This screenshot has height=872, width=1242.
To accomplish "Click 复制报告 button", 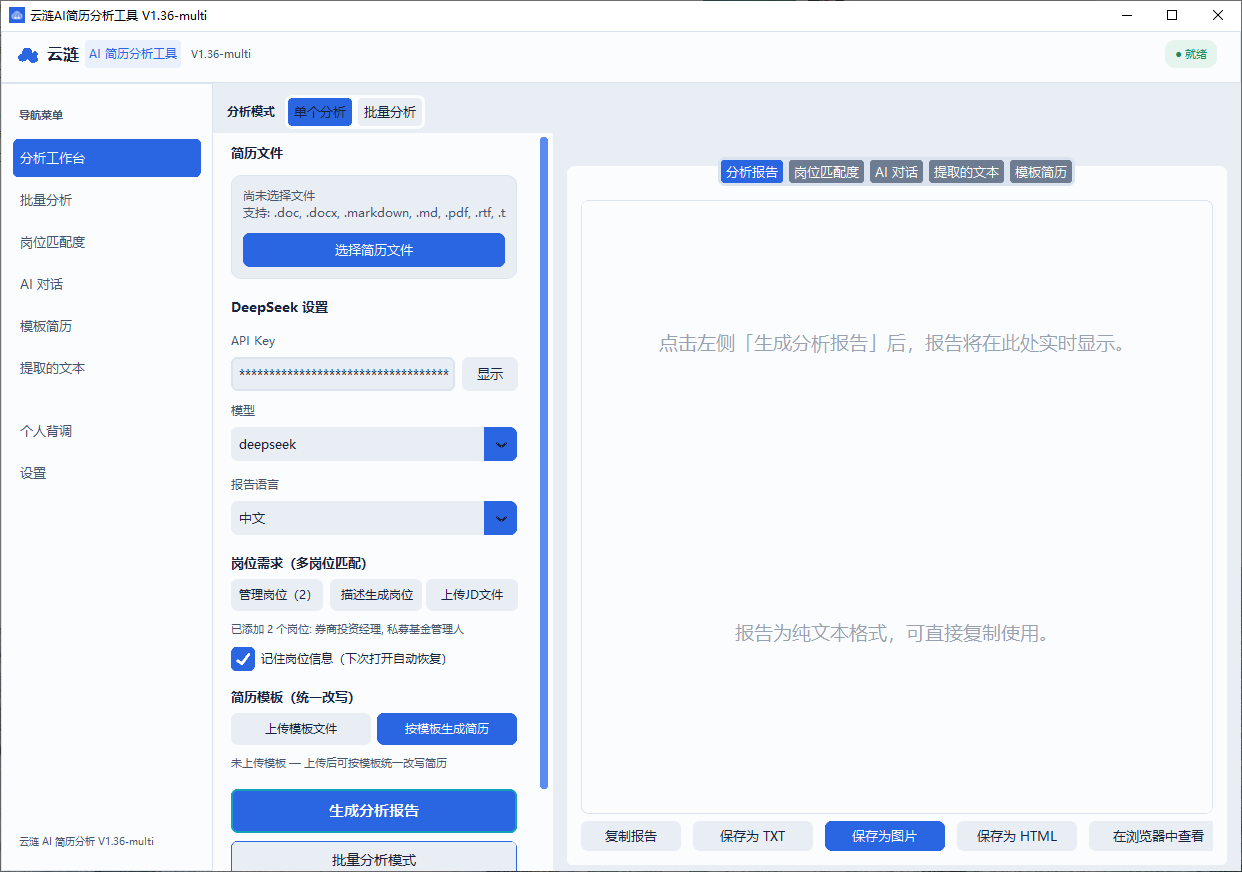I will (x=631, y=836).
